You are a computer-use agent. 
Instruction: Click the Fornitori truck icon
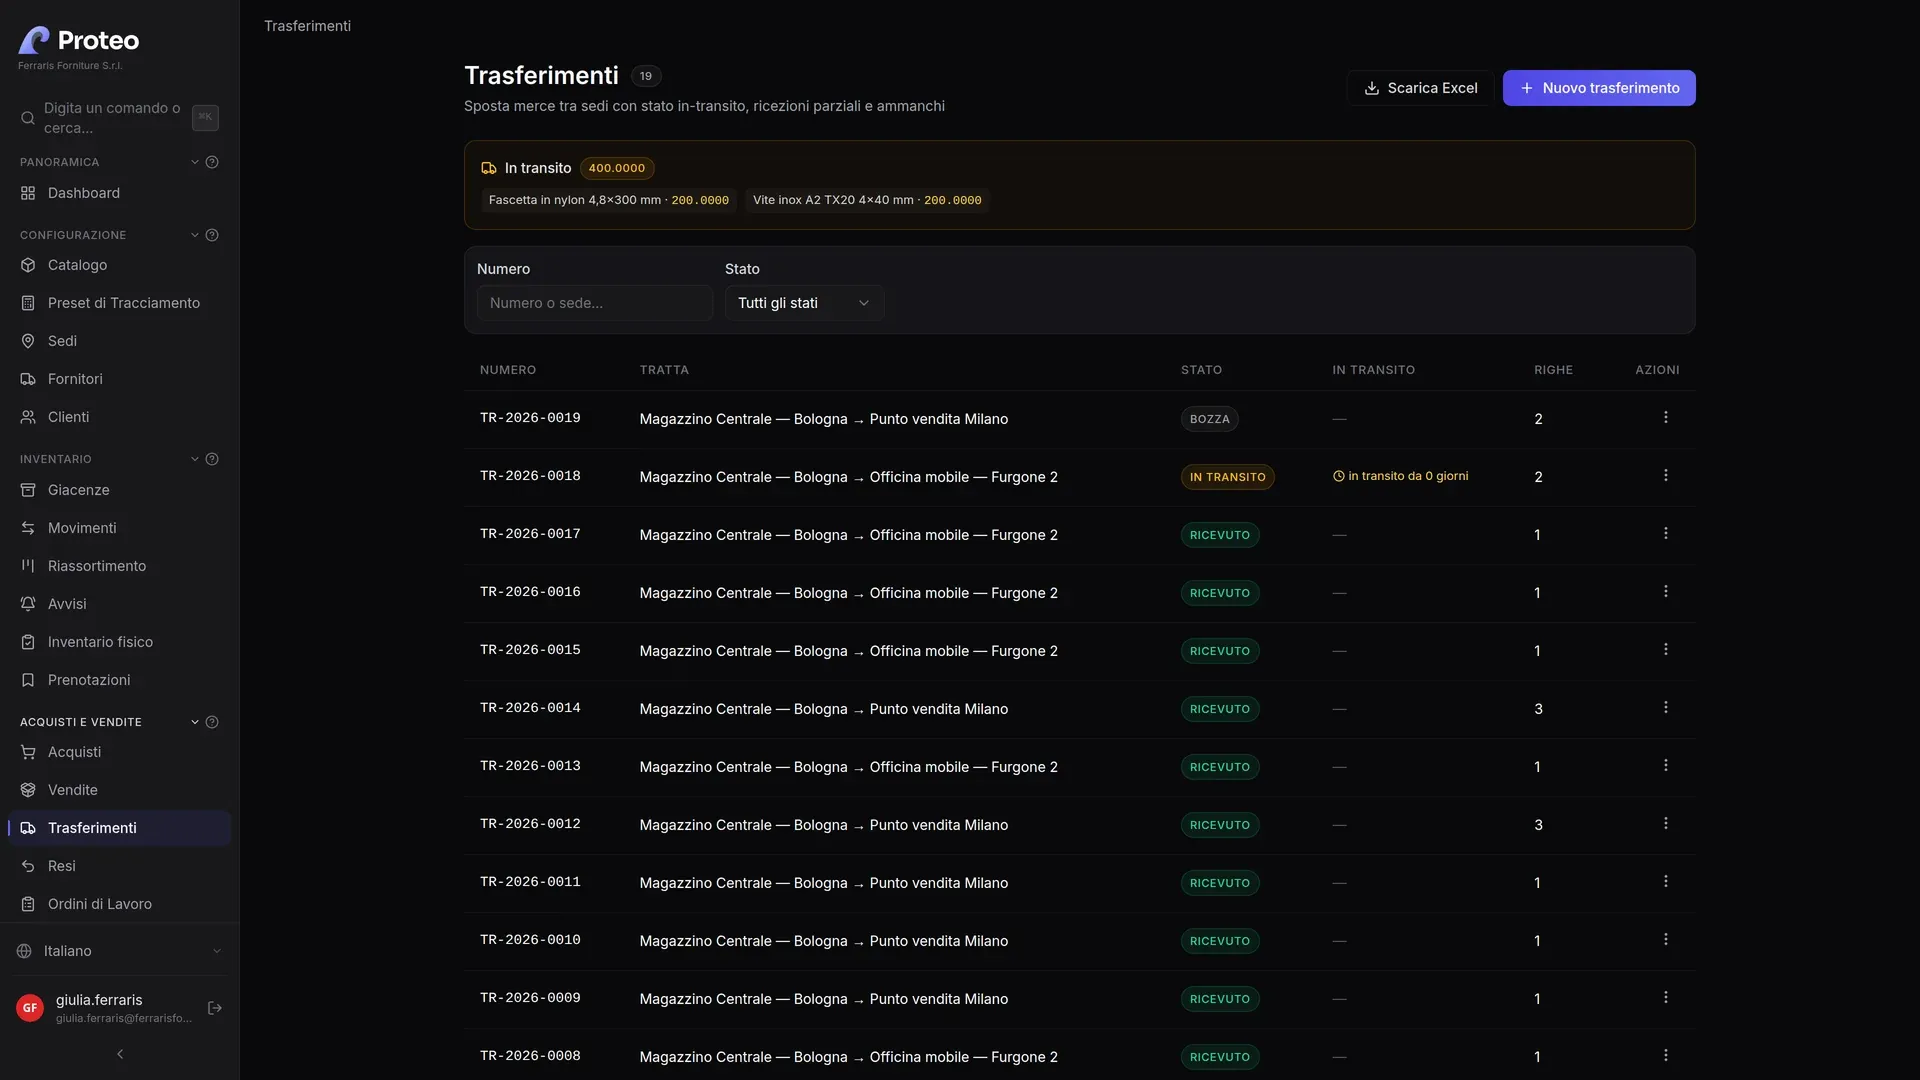tap(28, 379)
